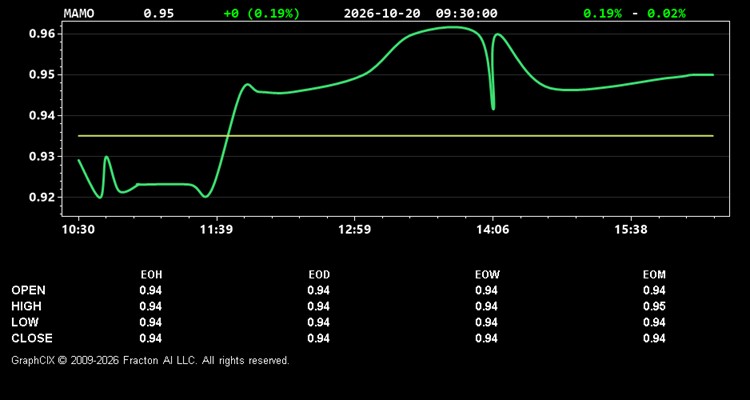Click the 10:30 time axis label
The height and width of the screenshot is (400, 750).
(x=78, y=230)
